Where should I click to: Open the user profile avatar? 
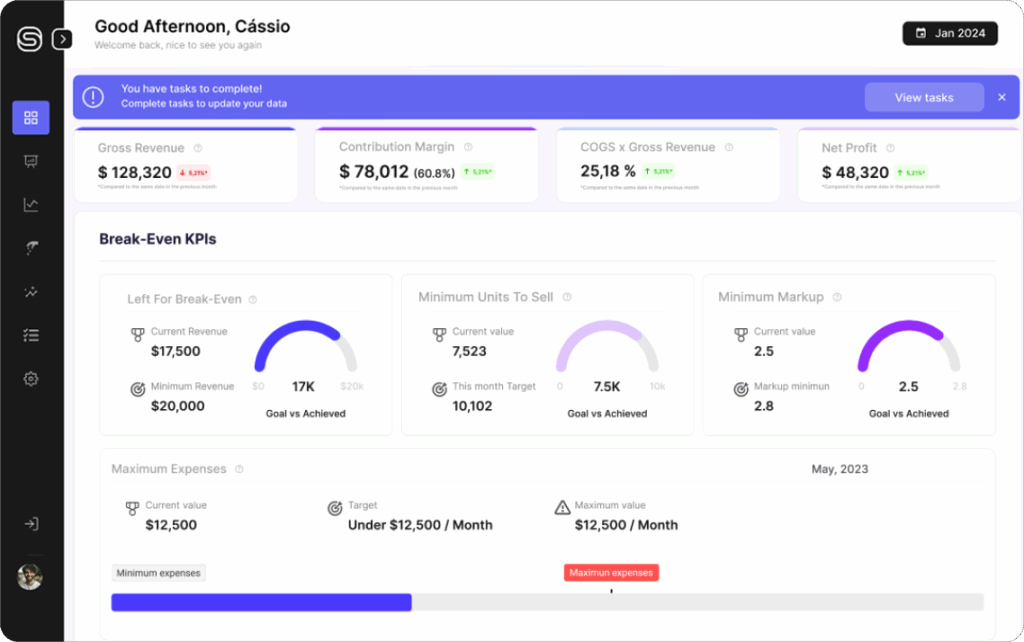[x=29, y=577]
